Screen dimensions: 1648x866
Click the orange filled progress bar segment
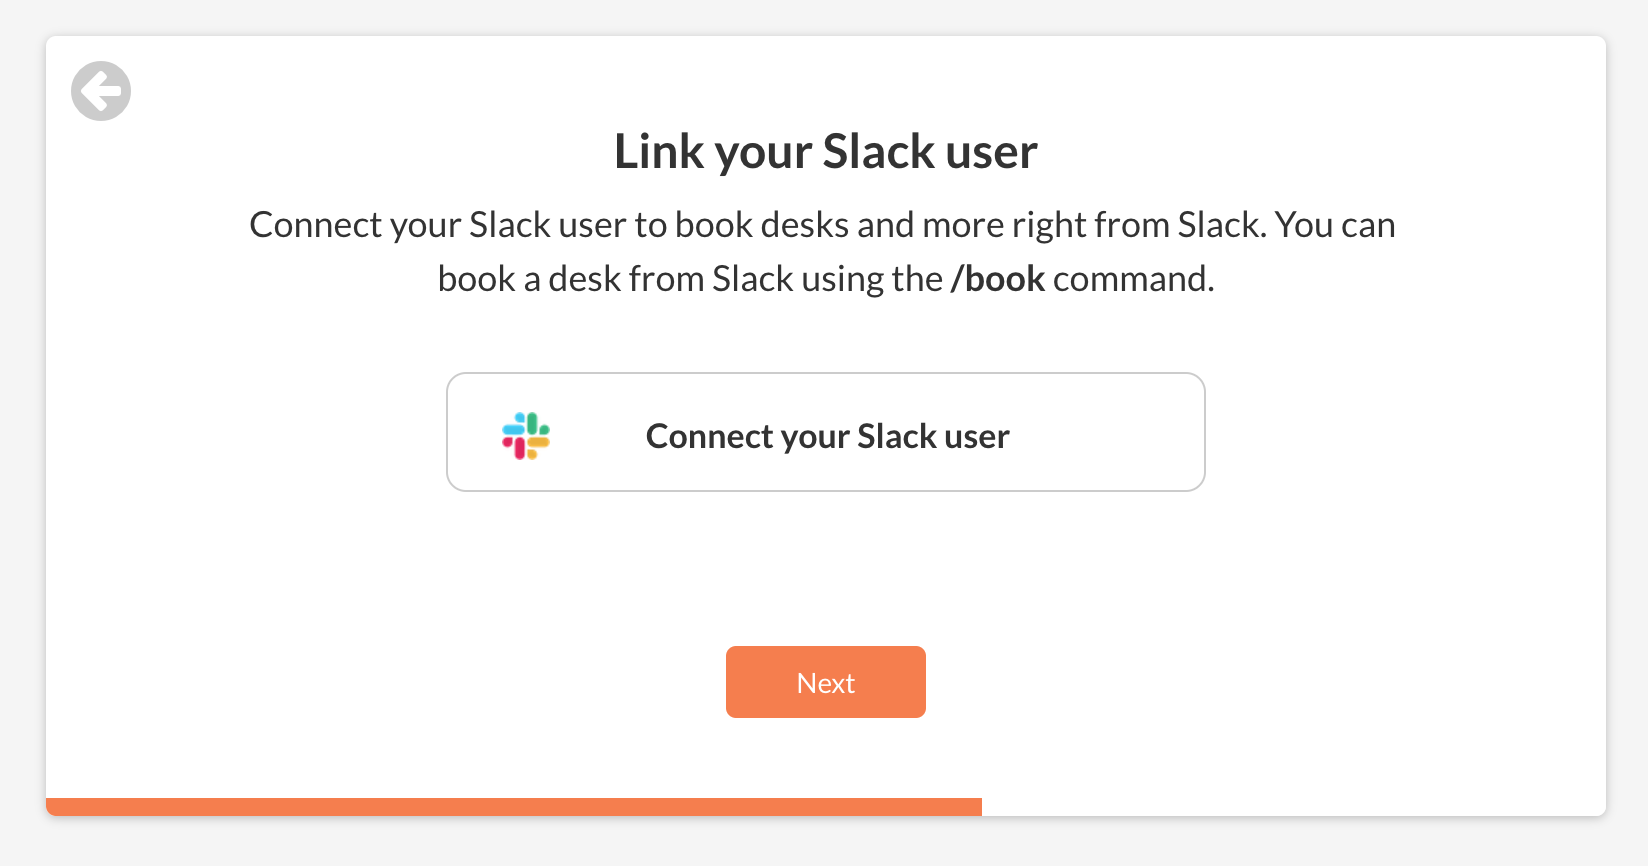coord(513,806)
